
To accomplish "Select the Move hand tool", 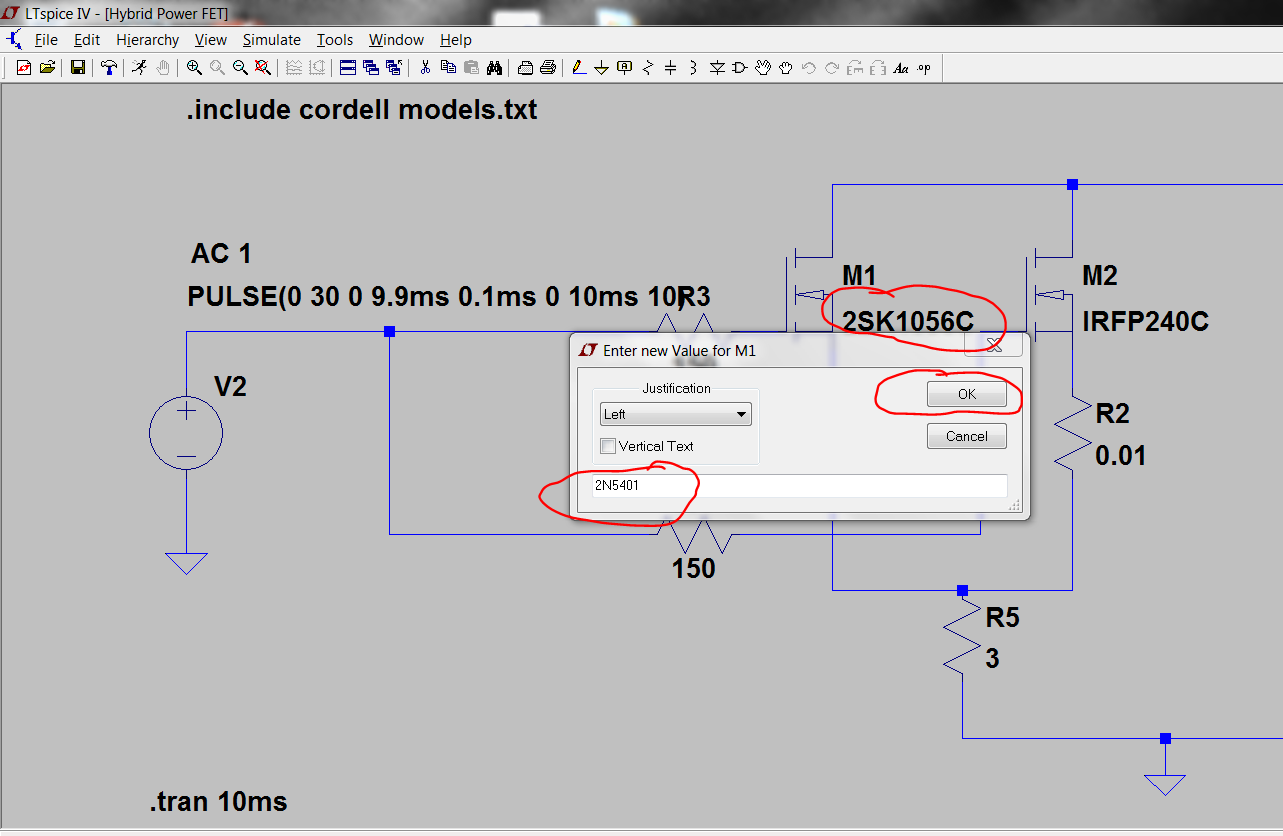I will (x=763, y=68).
